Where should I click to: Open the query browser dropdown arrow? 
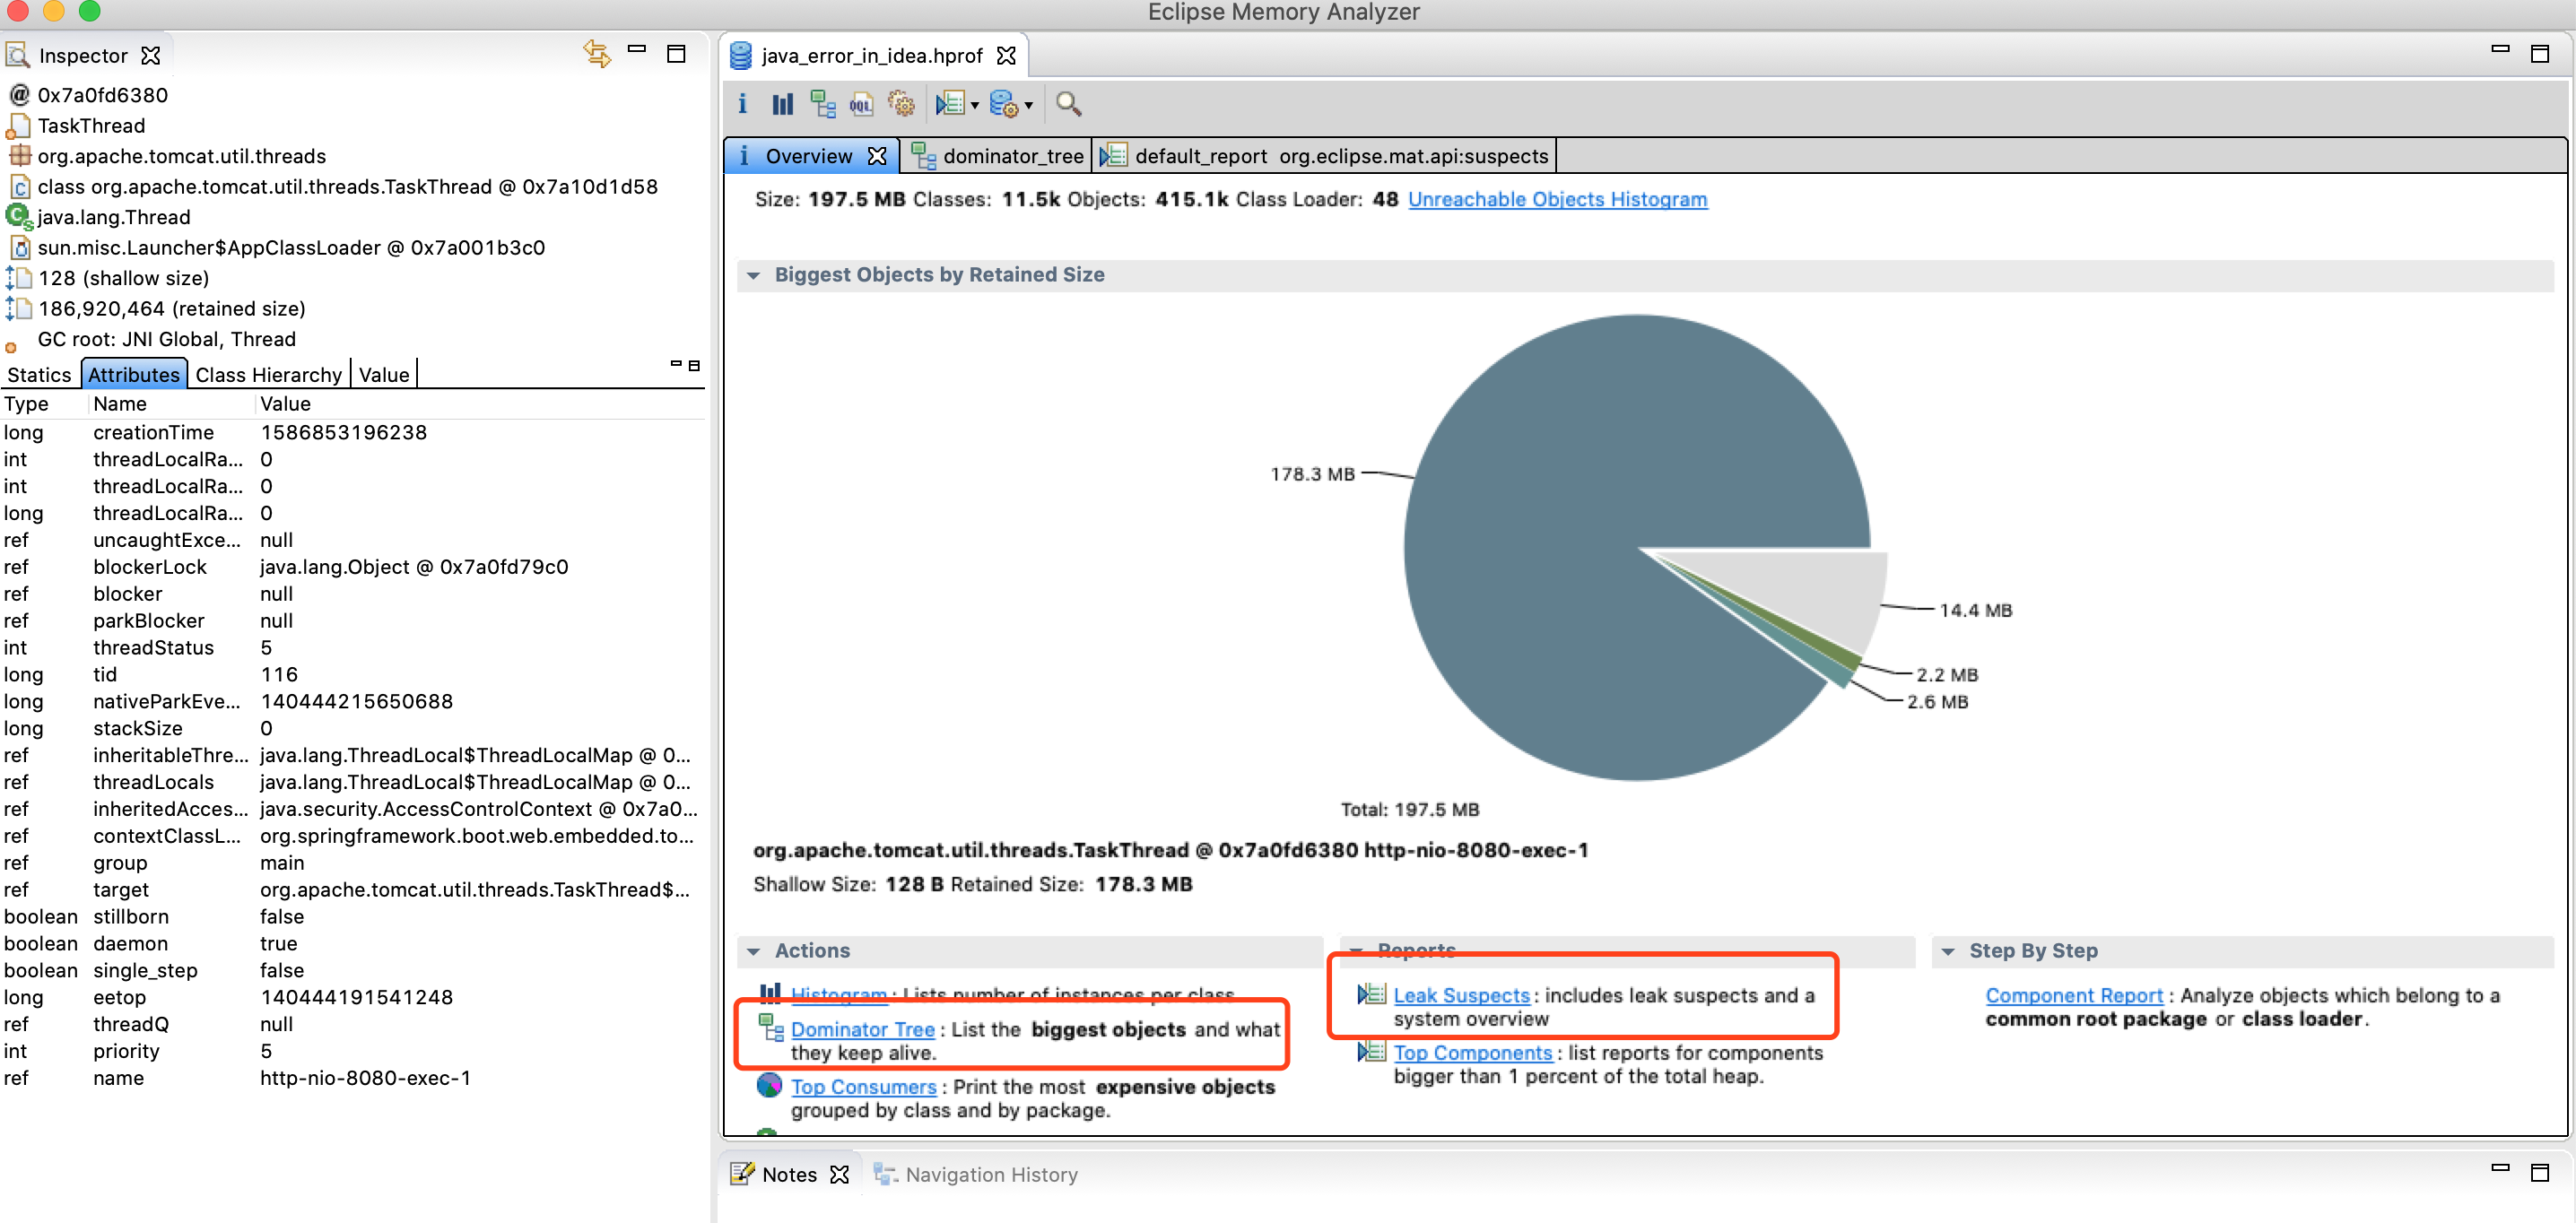1029,106
